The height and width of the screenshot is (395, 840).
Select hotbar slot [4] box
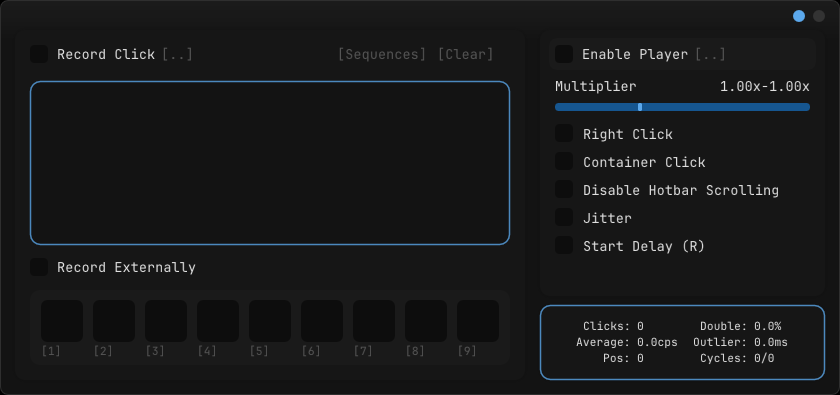218,321
